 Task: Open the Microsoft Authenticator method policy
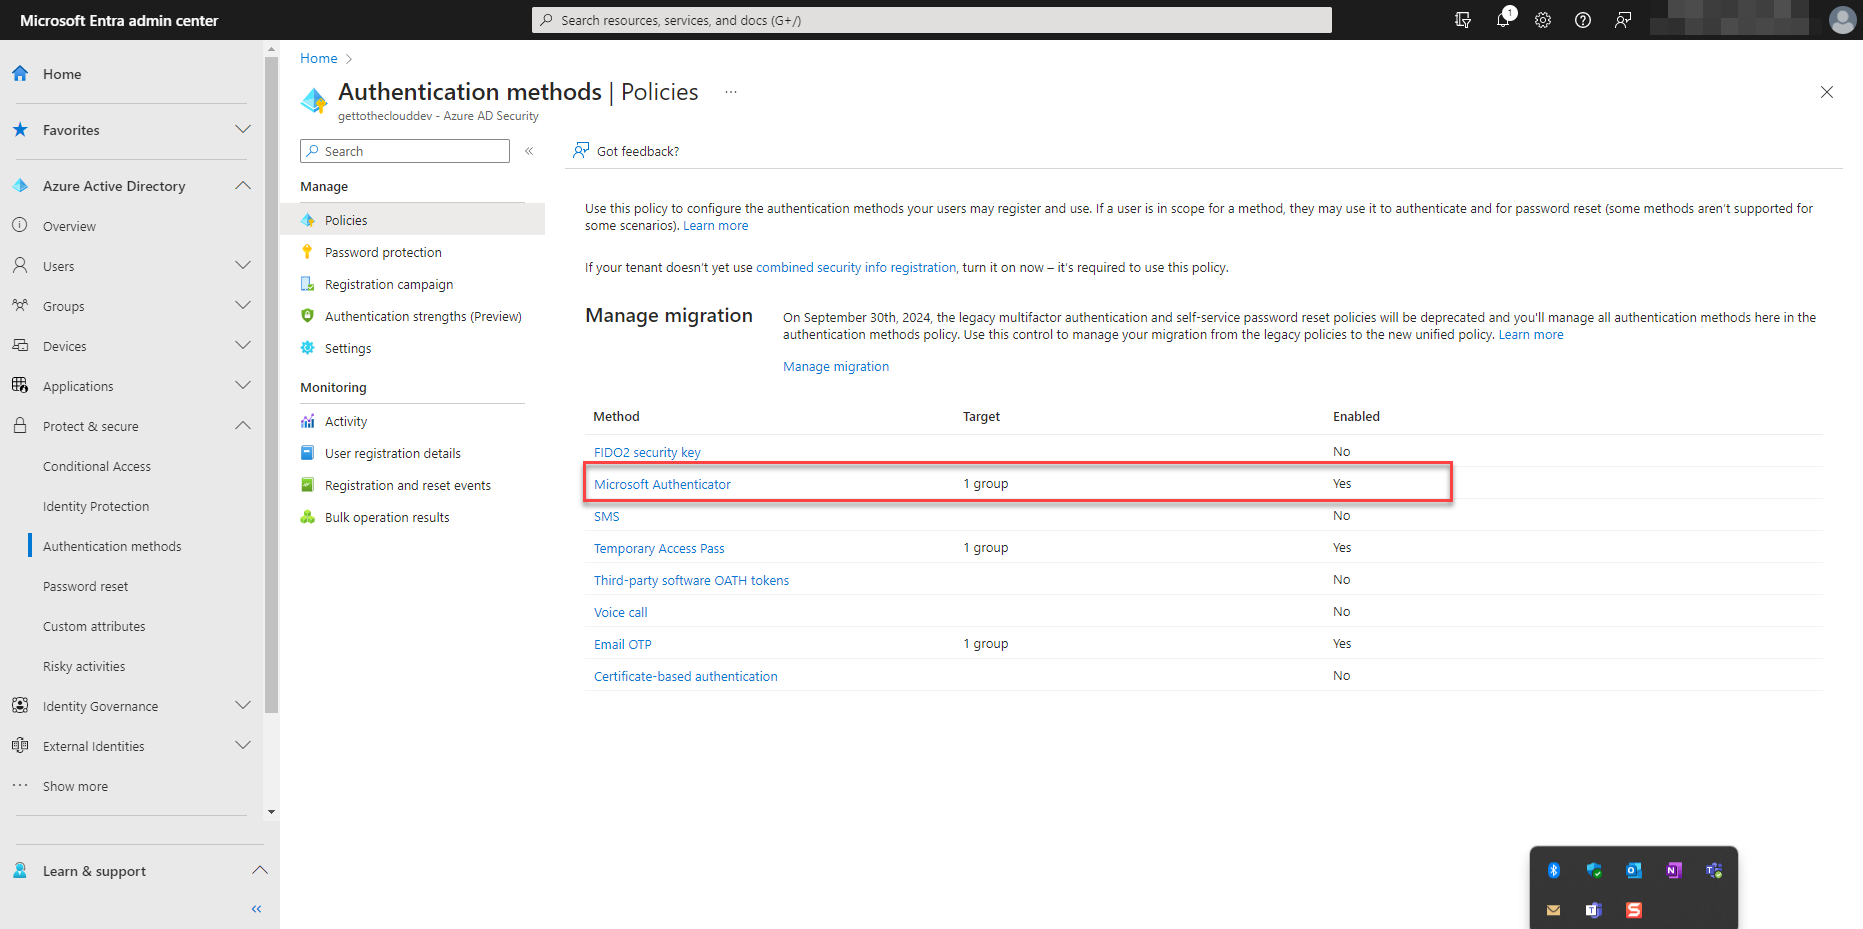[662, 484]
